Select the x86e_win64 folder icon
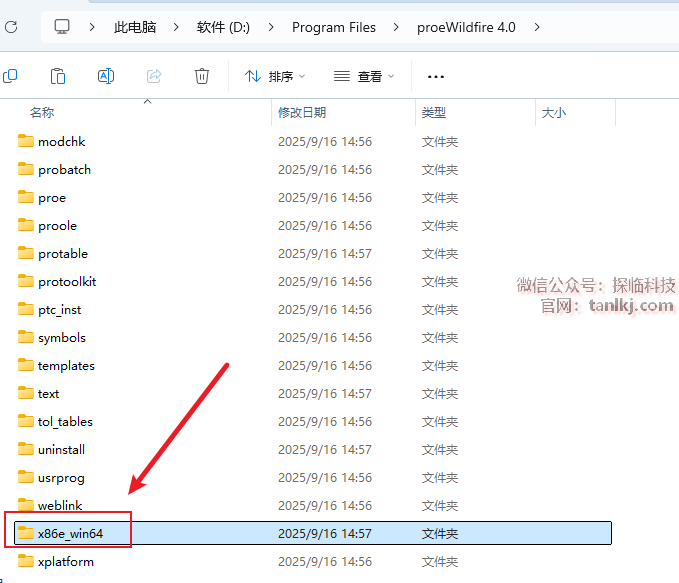Image resolution: width=679 pixels, height=583 pixels. [26, 534]
